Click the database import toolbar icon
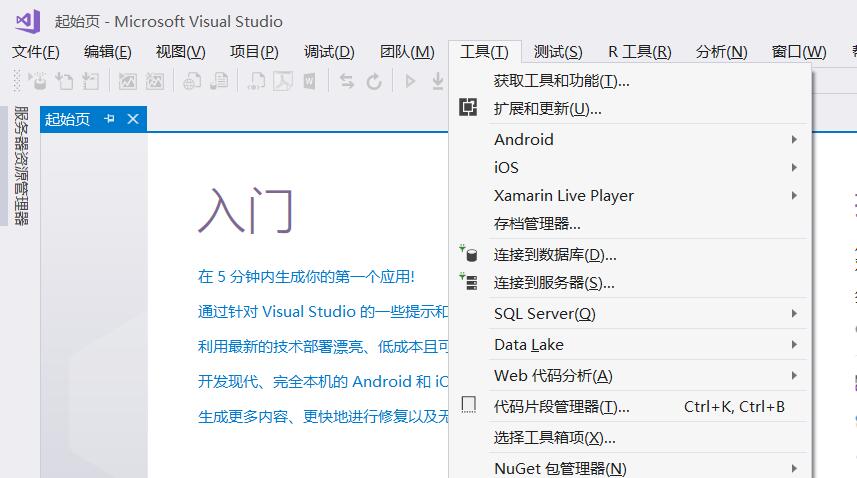Screen dimensions: 857x478 38,81
